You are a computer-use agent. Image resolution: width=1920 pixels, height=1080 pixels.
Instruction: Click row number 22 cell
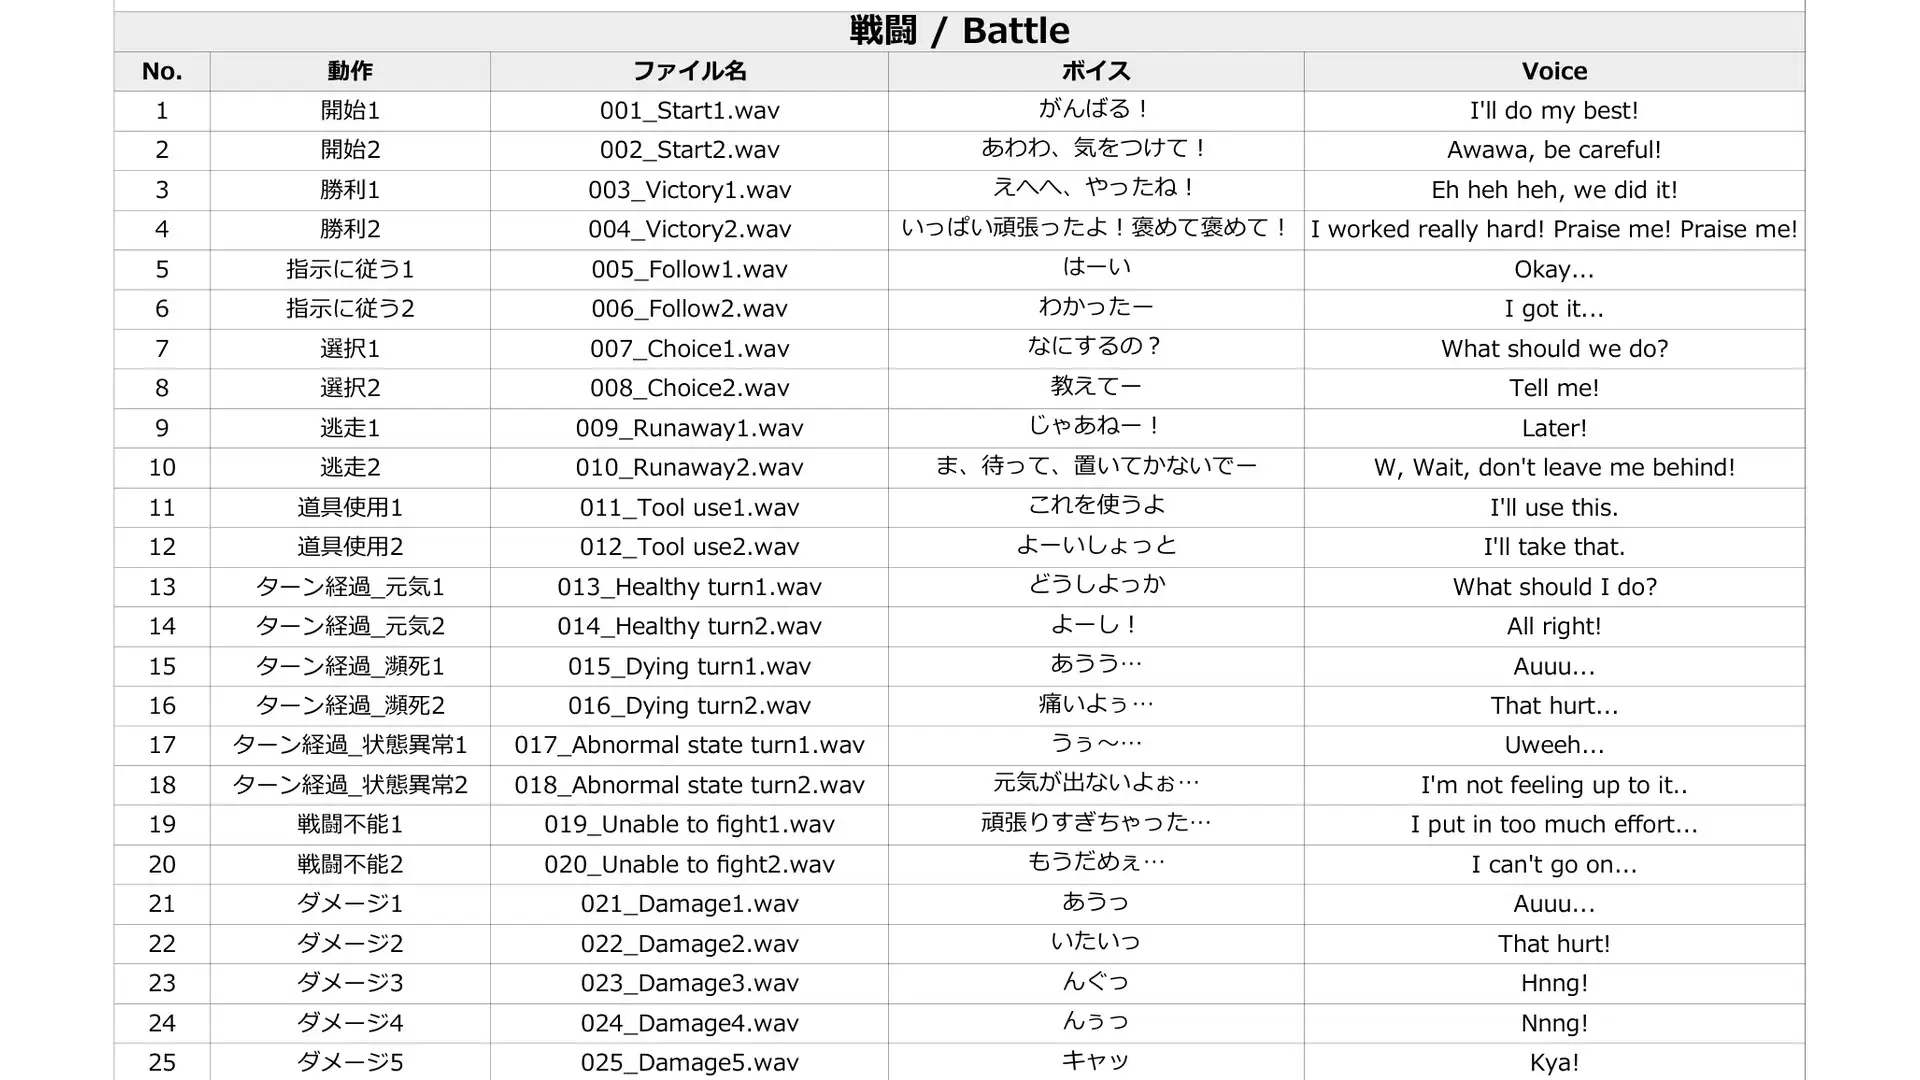[162, 944]
